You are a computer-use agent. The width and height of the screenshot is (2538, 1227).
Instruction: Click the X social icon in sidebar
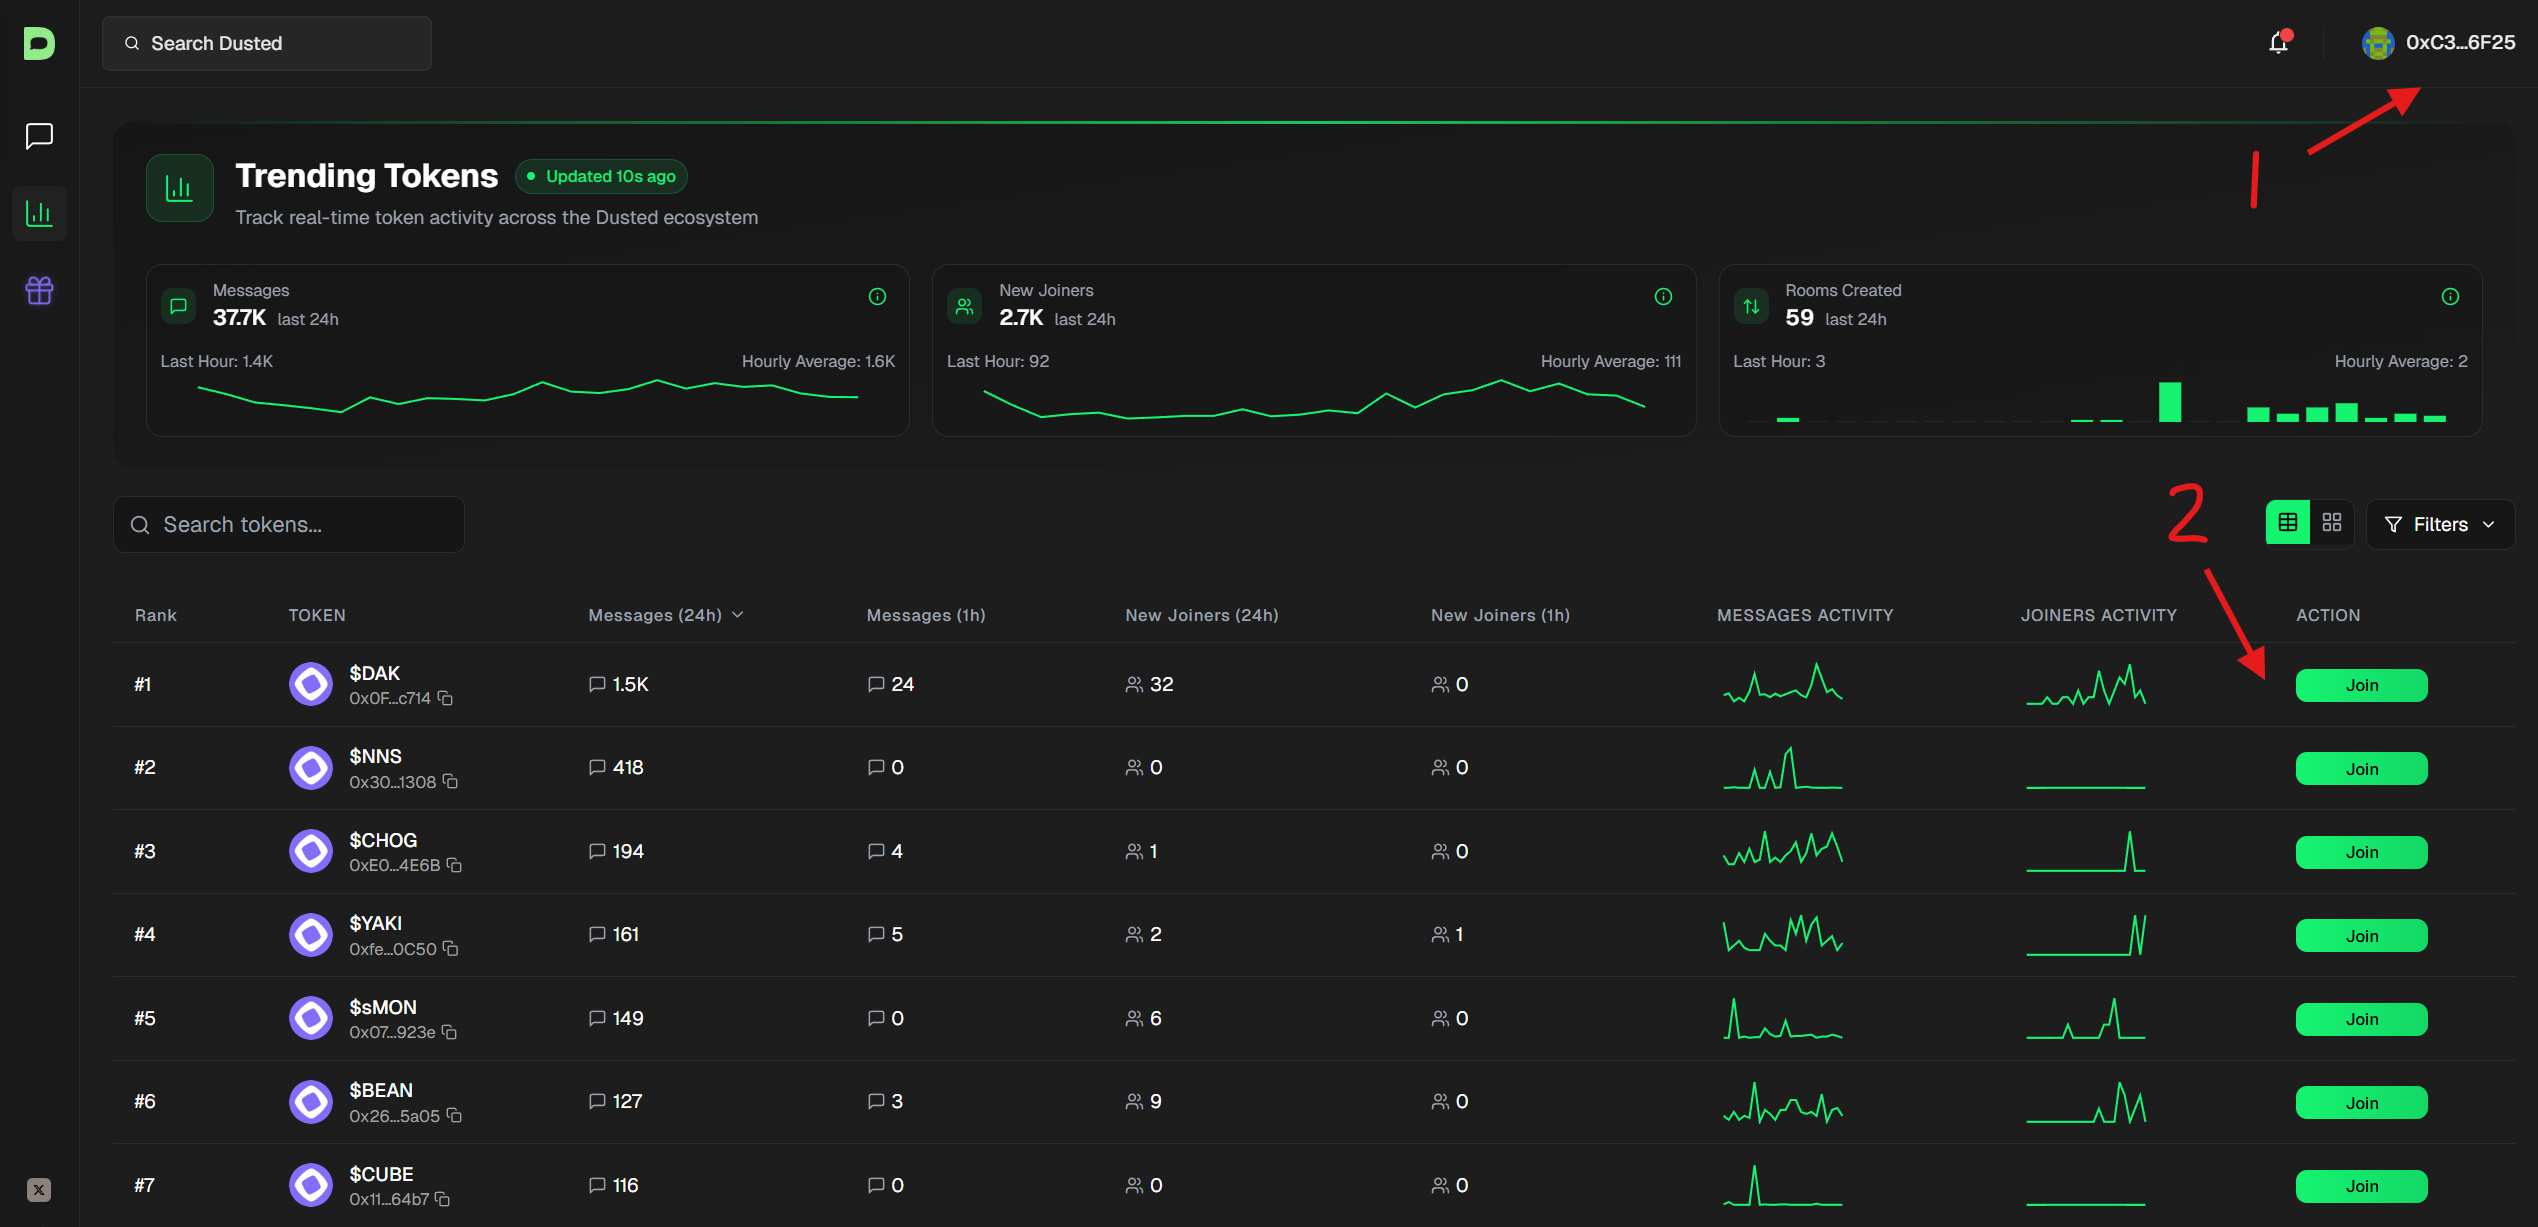pyautogui.click(x=39, y=1190)
